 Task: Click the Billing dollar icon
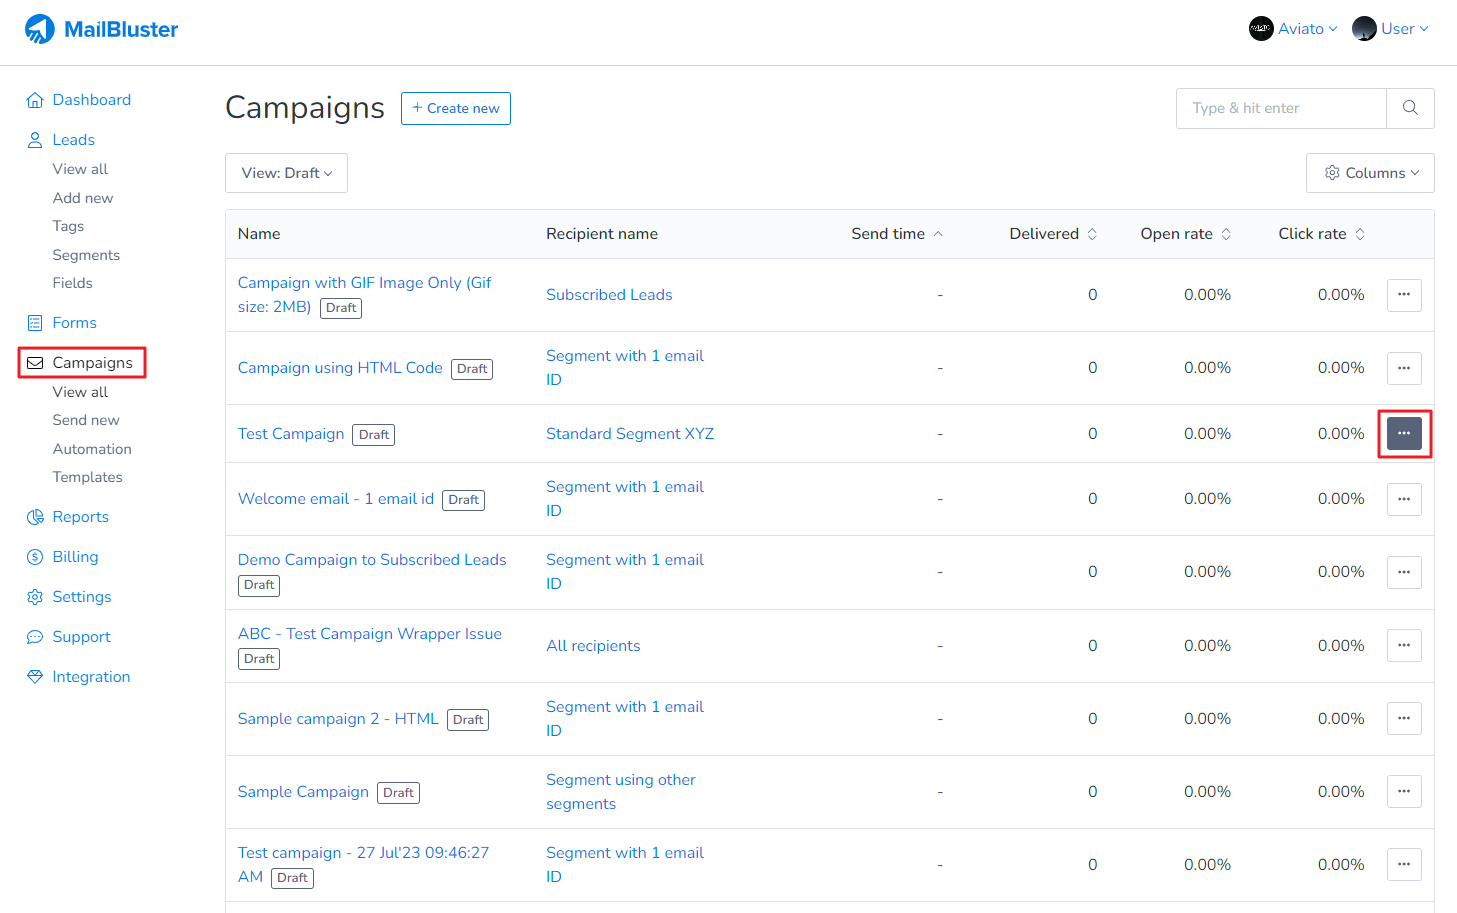(35, 557)
